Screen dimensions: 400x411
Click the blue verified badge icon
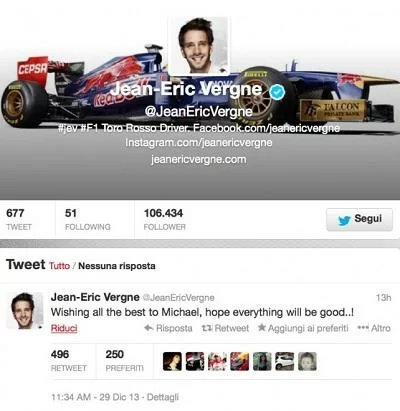[277, 92]
